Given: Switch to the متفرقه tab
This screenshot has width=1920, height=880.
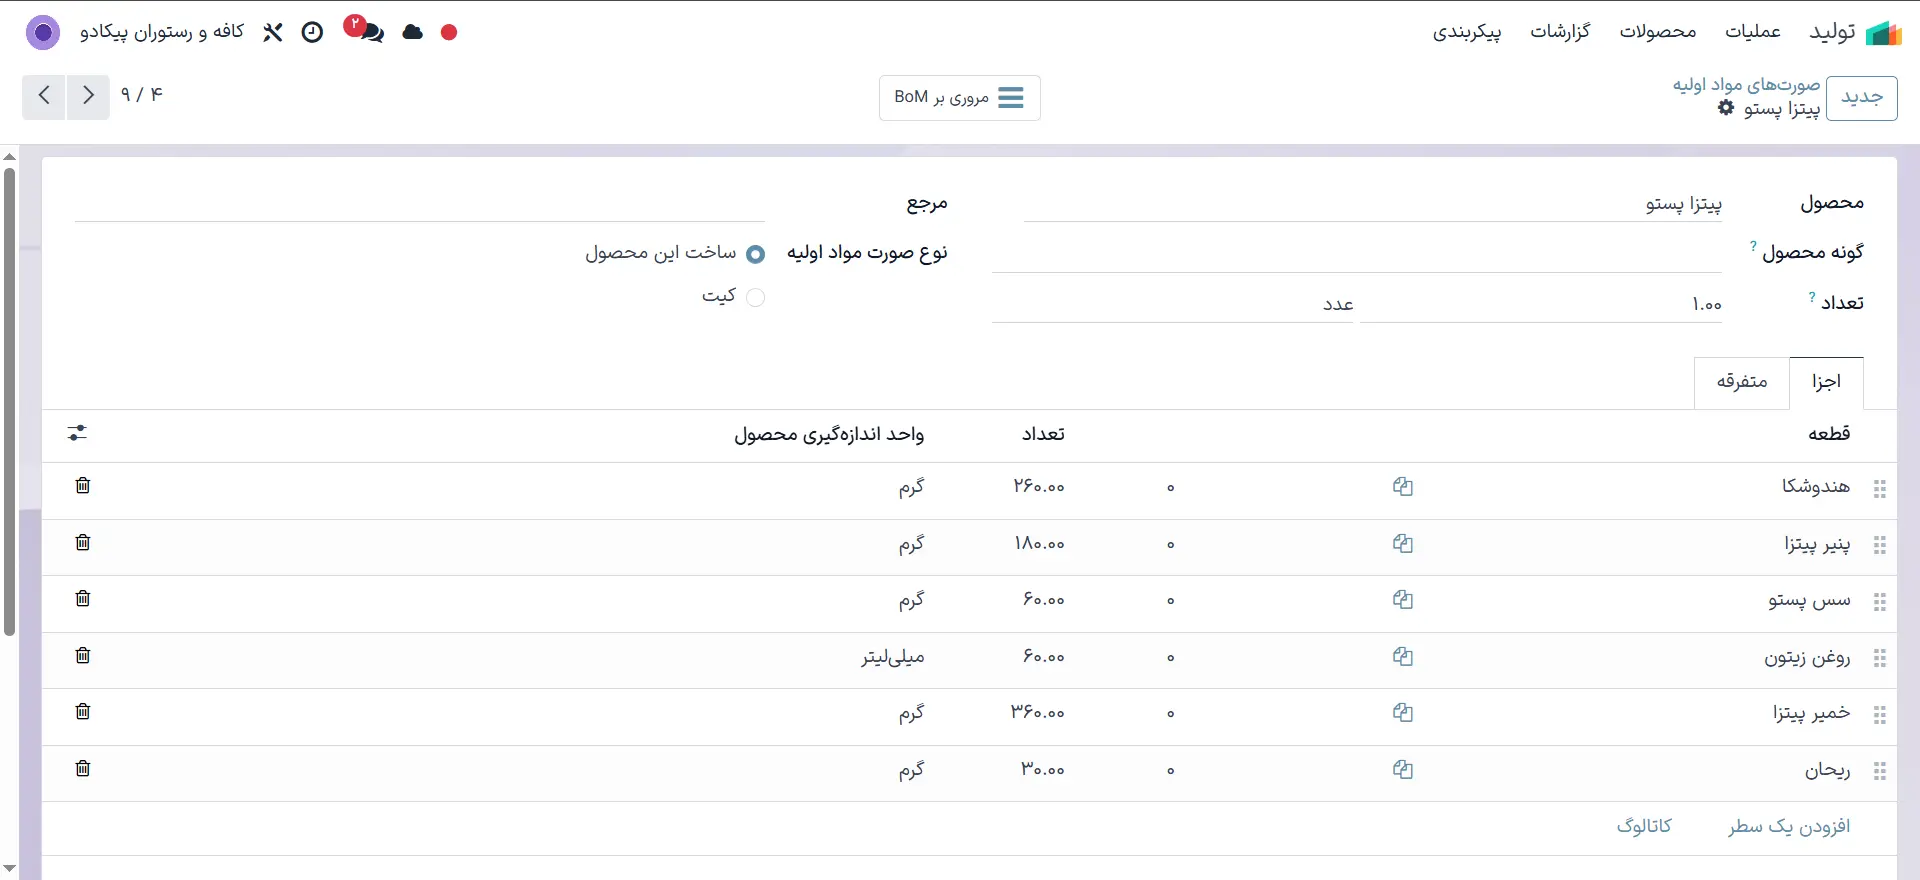Looking at the screenshot, I should pos(1742,382).
